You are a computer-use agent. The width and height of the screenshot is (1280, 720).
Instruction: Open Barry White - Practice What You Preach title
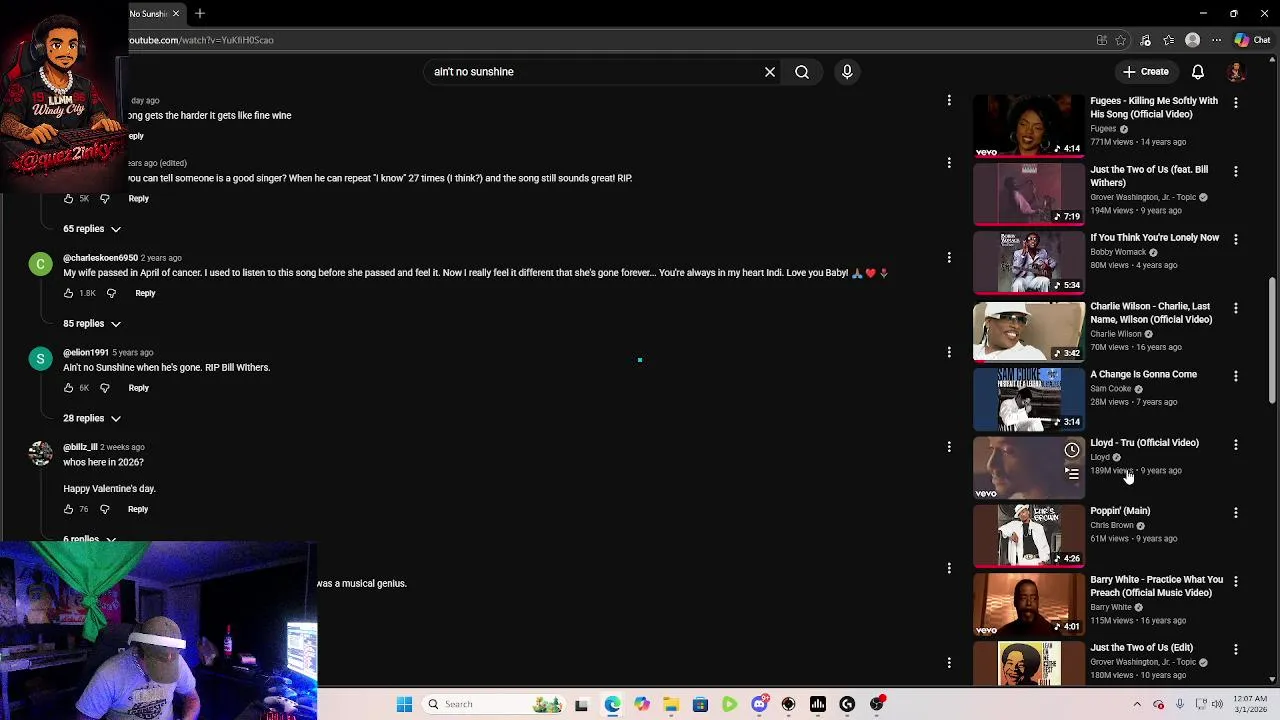[1156, 586]
